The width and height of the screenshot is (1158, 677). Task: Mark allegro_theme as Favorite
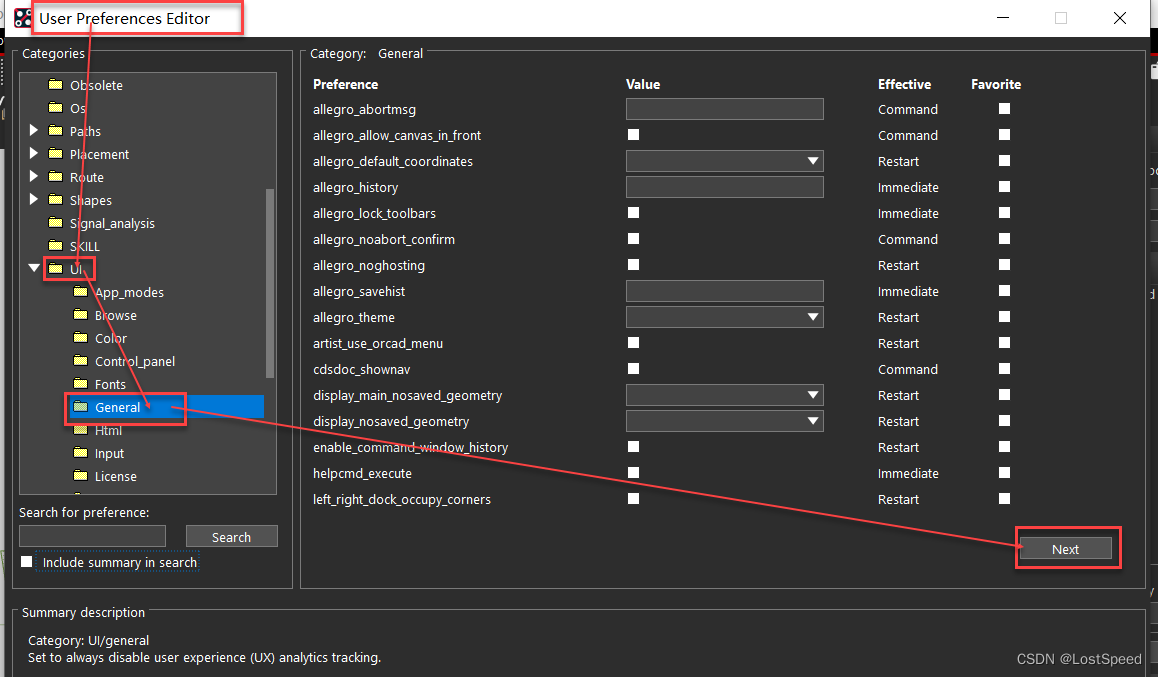pos(1004,317)
